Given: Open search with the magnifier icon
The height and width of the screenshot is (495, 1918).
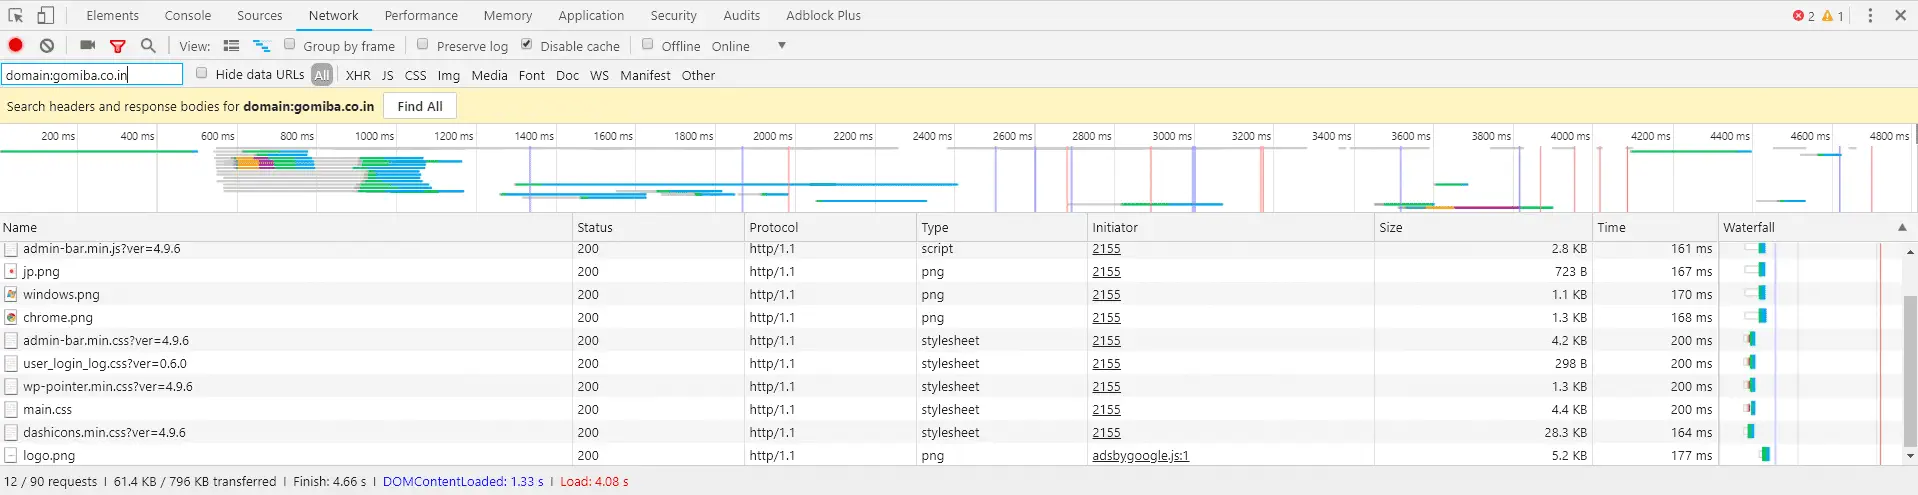Looking at the screenshot, I should coord(148,45).
